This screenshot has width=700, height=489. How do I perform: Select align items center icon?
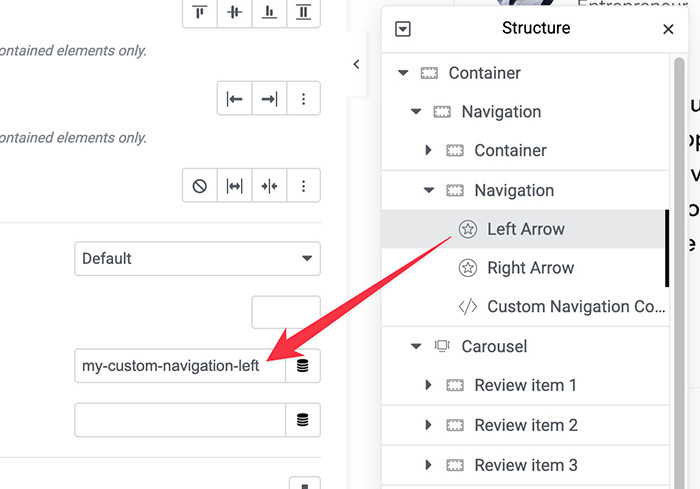[x=234, y=12]
